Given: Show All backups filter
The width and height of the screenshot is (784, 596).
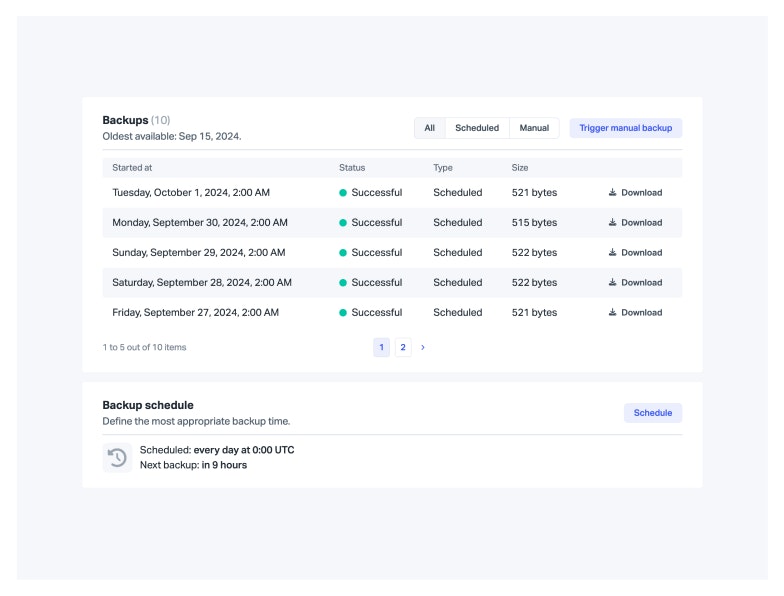Looking at the screenshot, I should (x=430, y=128).
